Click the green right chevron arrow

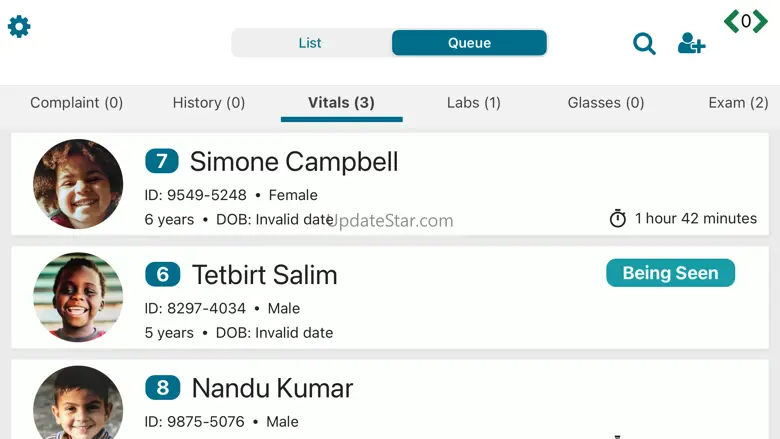(760, 21)
